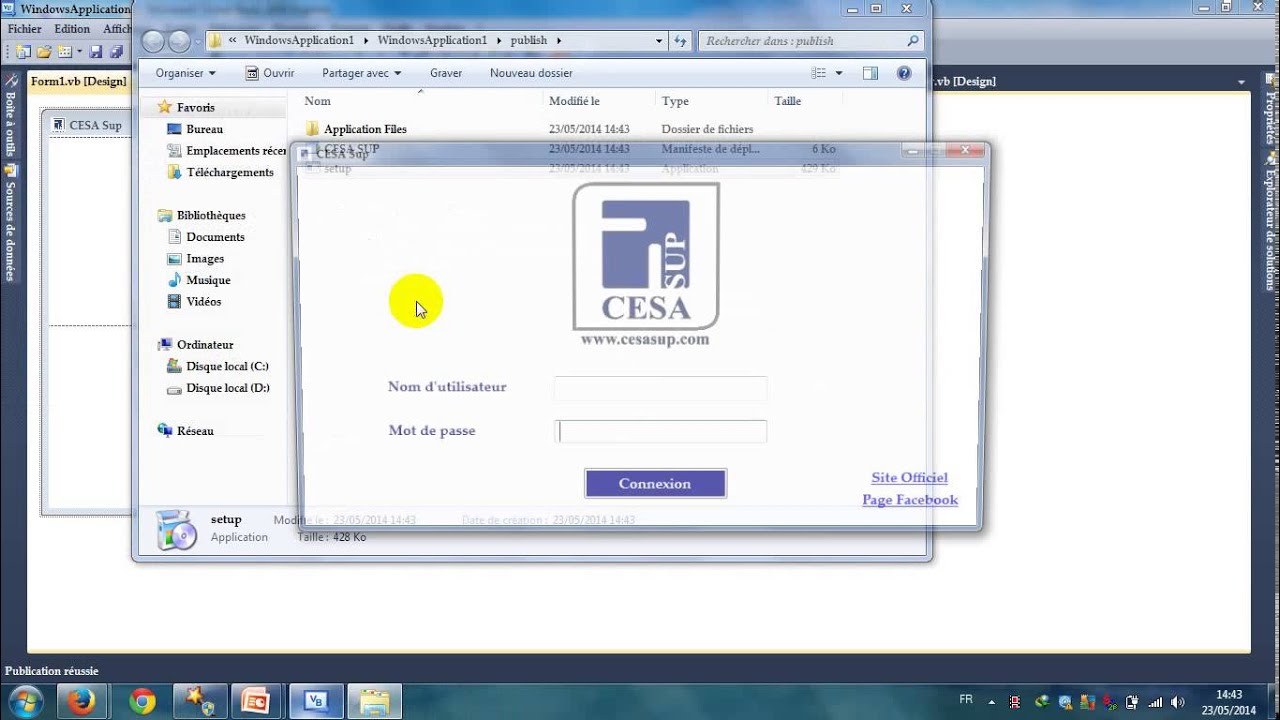
Task: Click the Open File folder icon in Visual Studio
Action: (x=44, y=52)
